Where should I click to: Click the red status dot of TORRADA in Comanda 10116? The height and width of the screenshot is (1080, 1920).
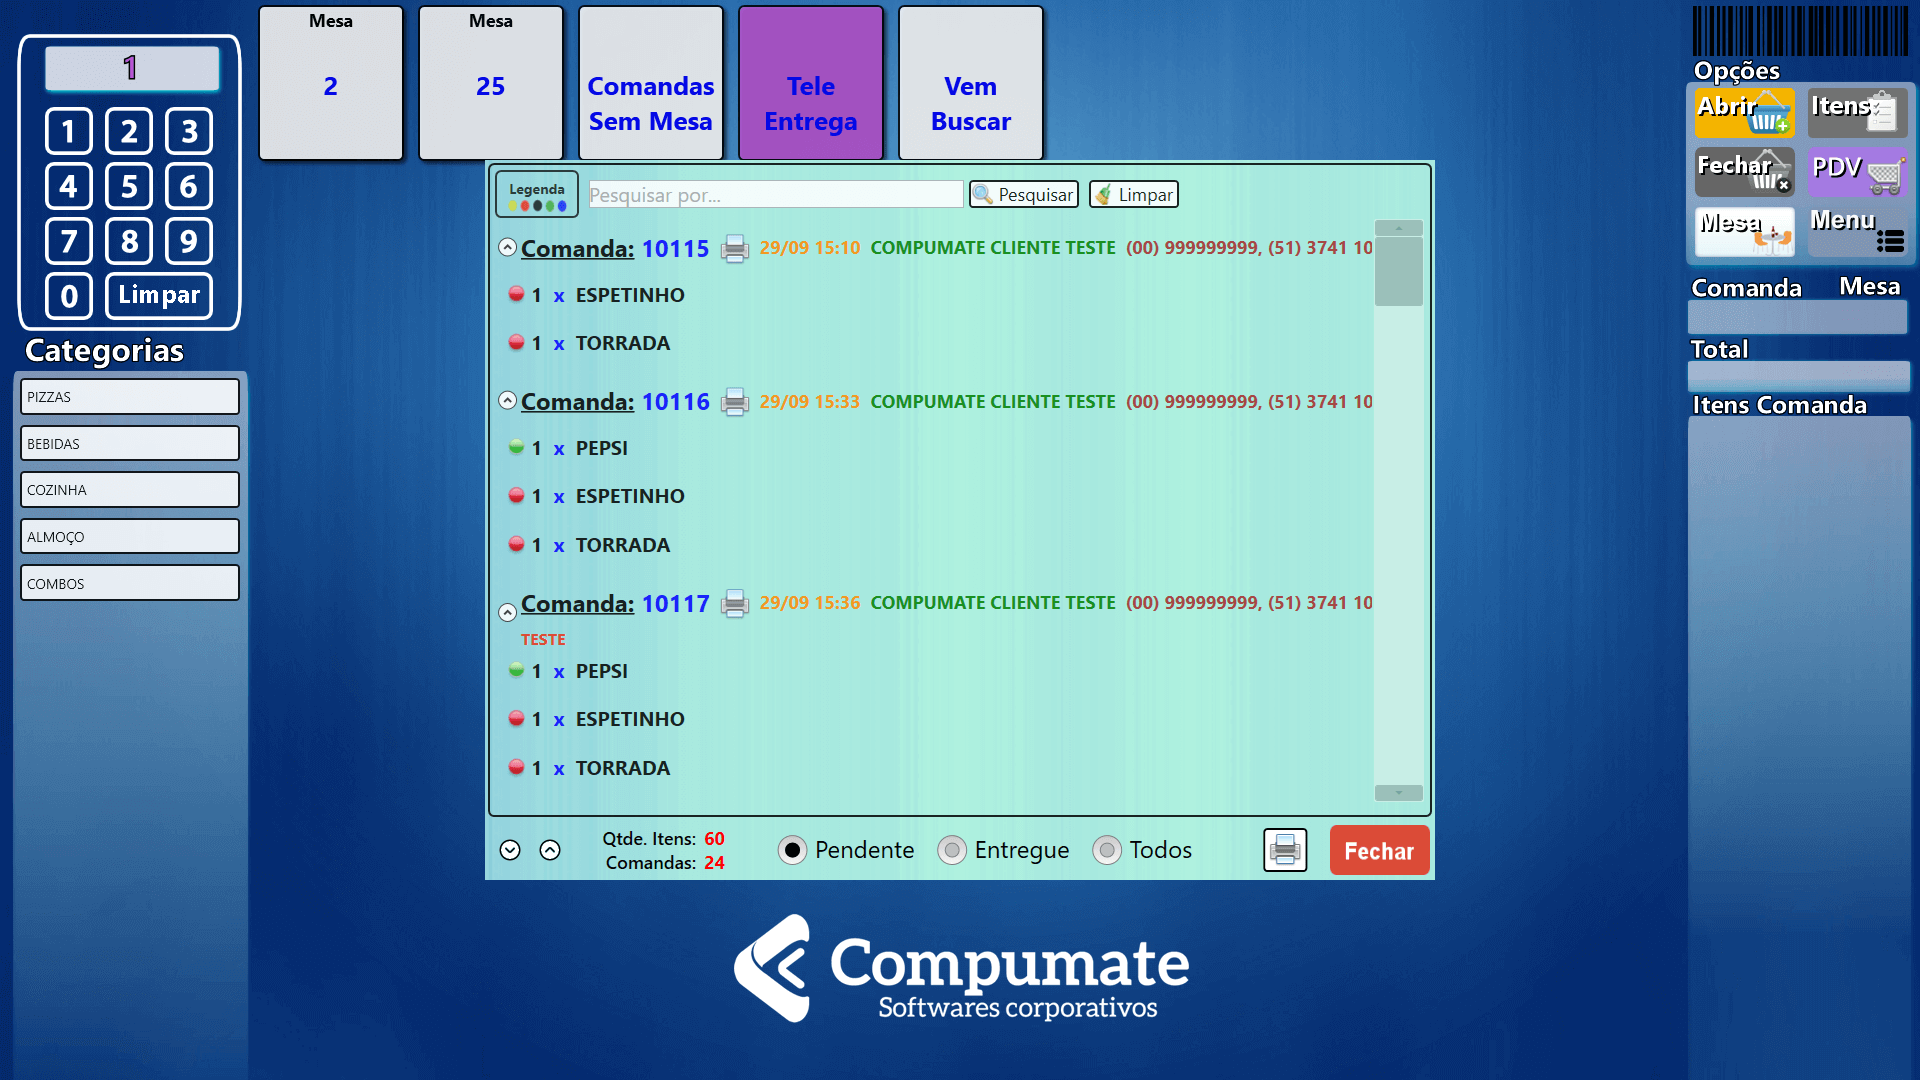tap(516, 544)
